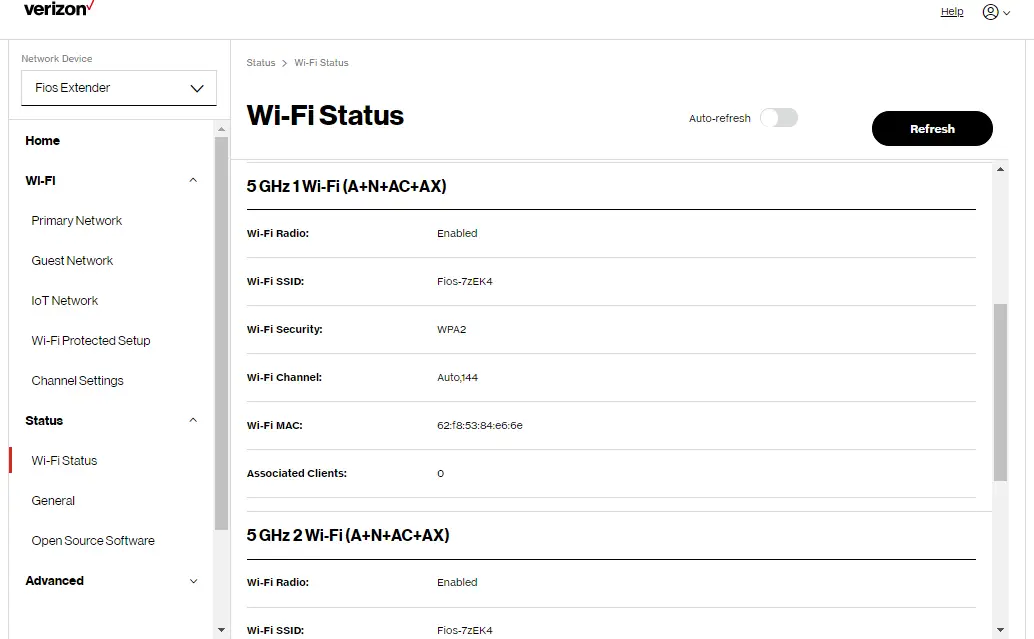Select Primary Network in sidebar
This screenshot has width=1034, height=639.
pyautogui.click(x=76, y=220)
